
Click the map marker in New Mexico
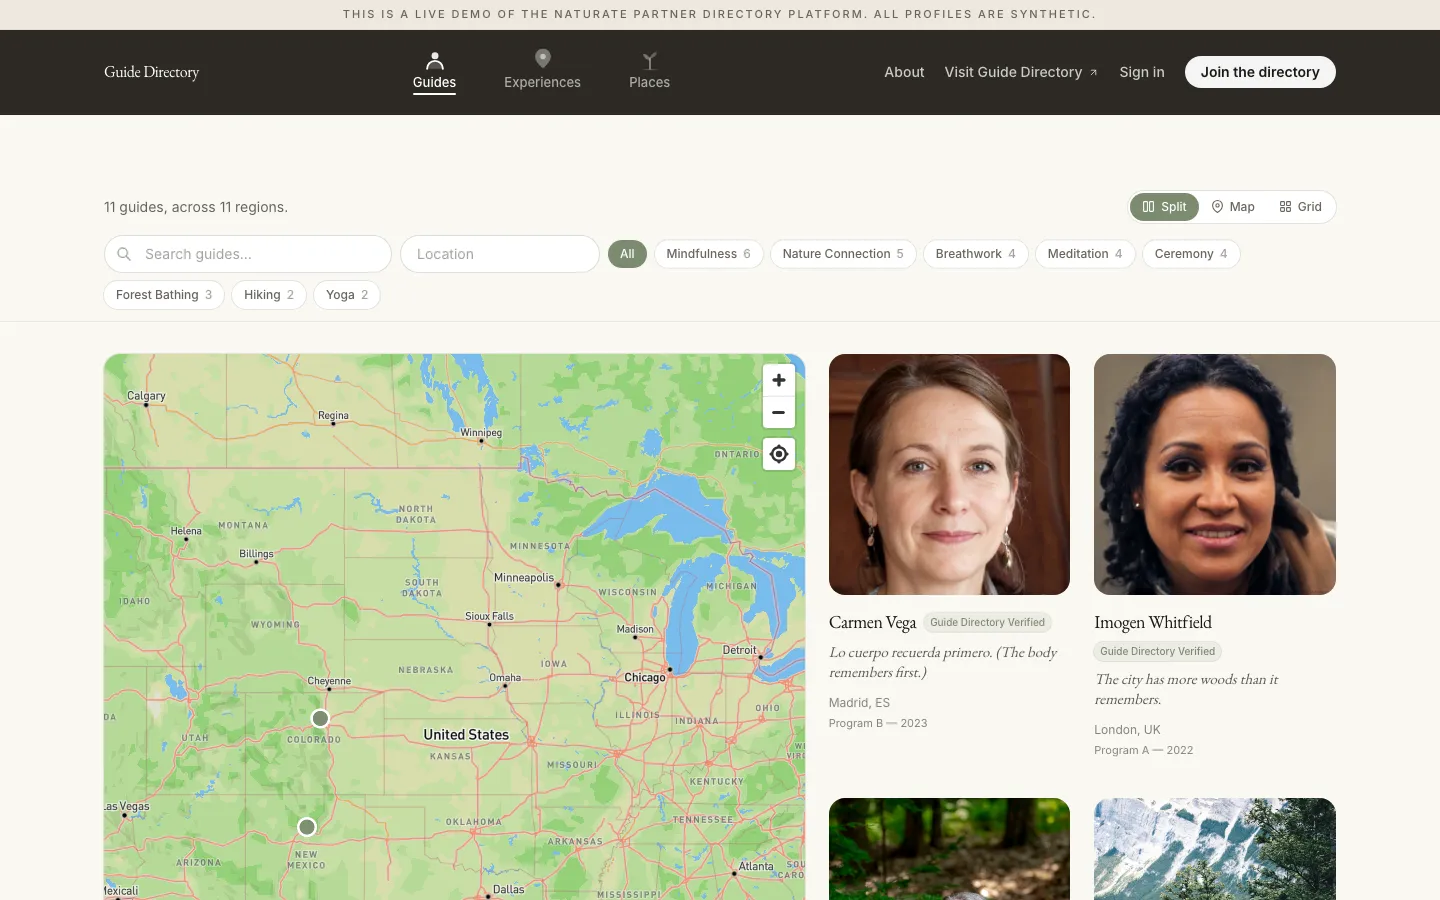click(307, 827)
